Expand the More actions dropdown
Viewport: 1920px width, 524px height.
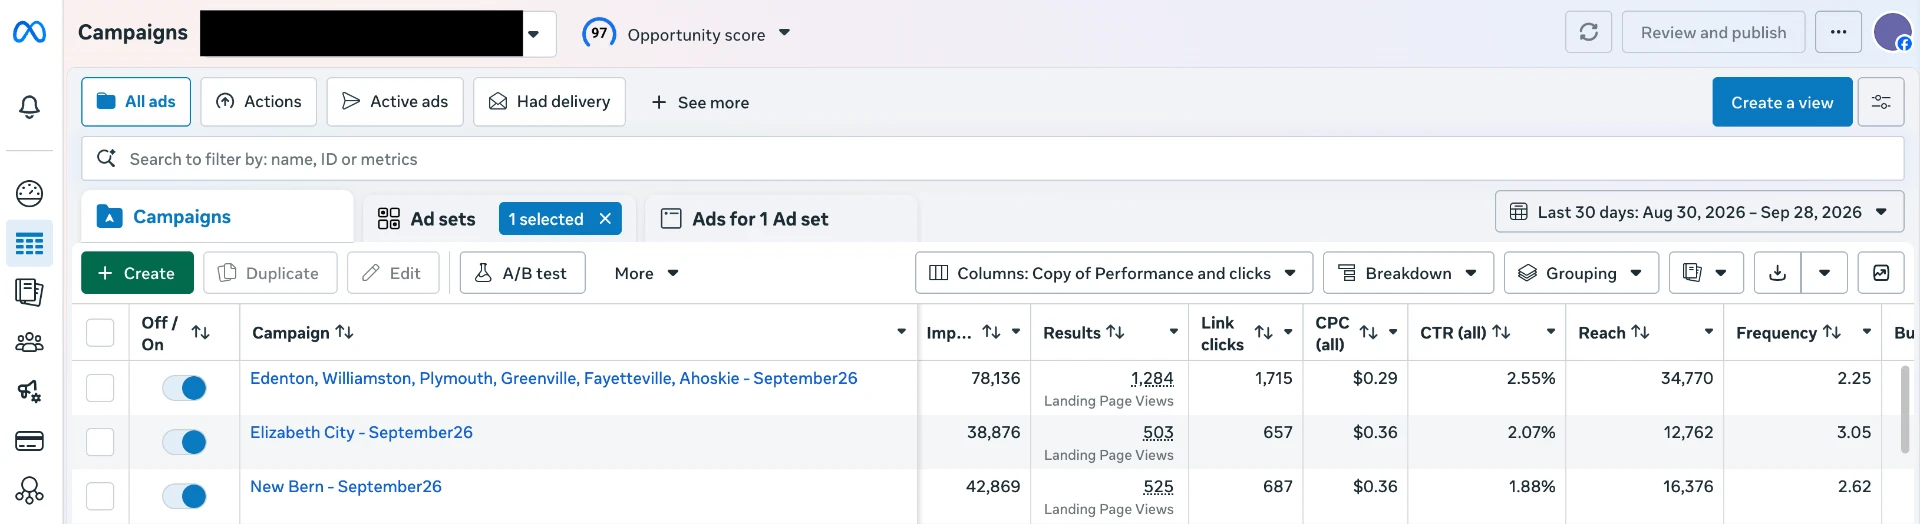tap(647, 273)
